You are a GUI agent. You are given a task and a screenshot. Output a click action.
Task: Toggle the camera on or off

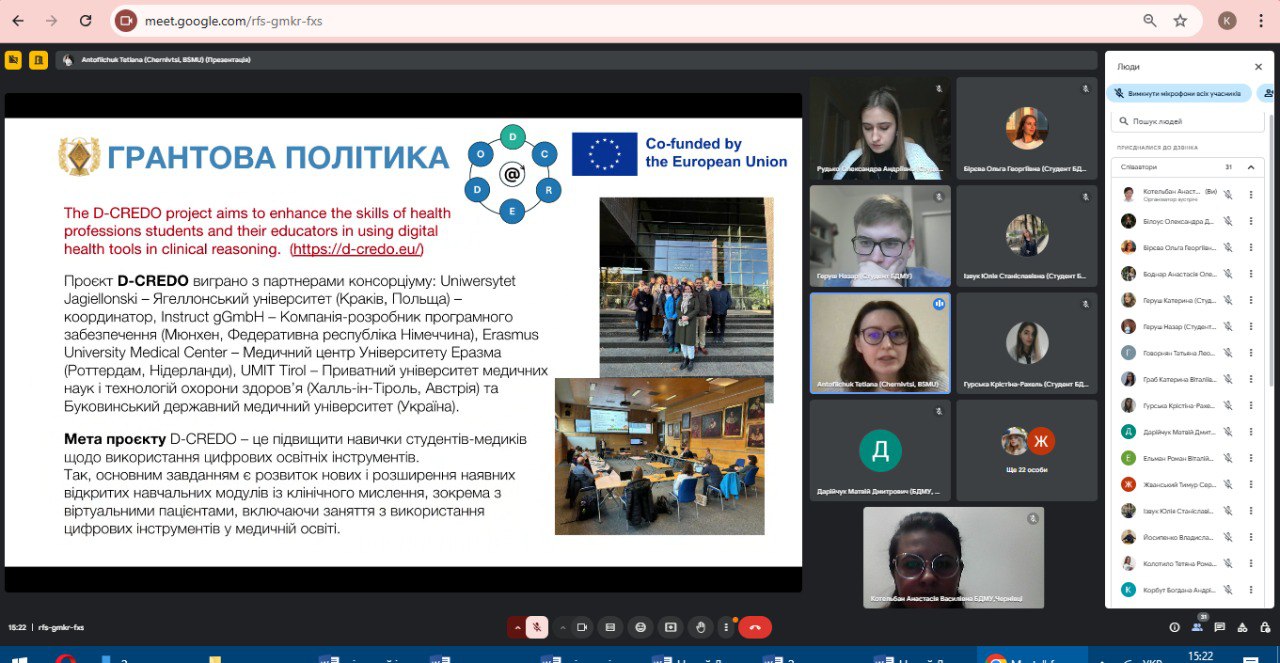pyautogui.click(x=582, y=627)
